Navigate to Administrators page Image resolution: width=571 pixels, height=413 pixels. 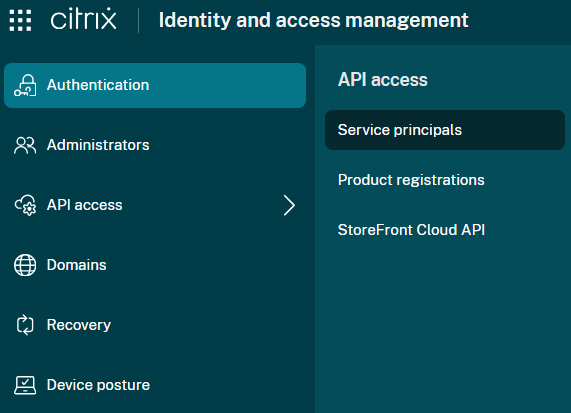click(98, 145)
